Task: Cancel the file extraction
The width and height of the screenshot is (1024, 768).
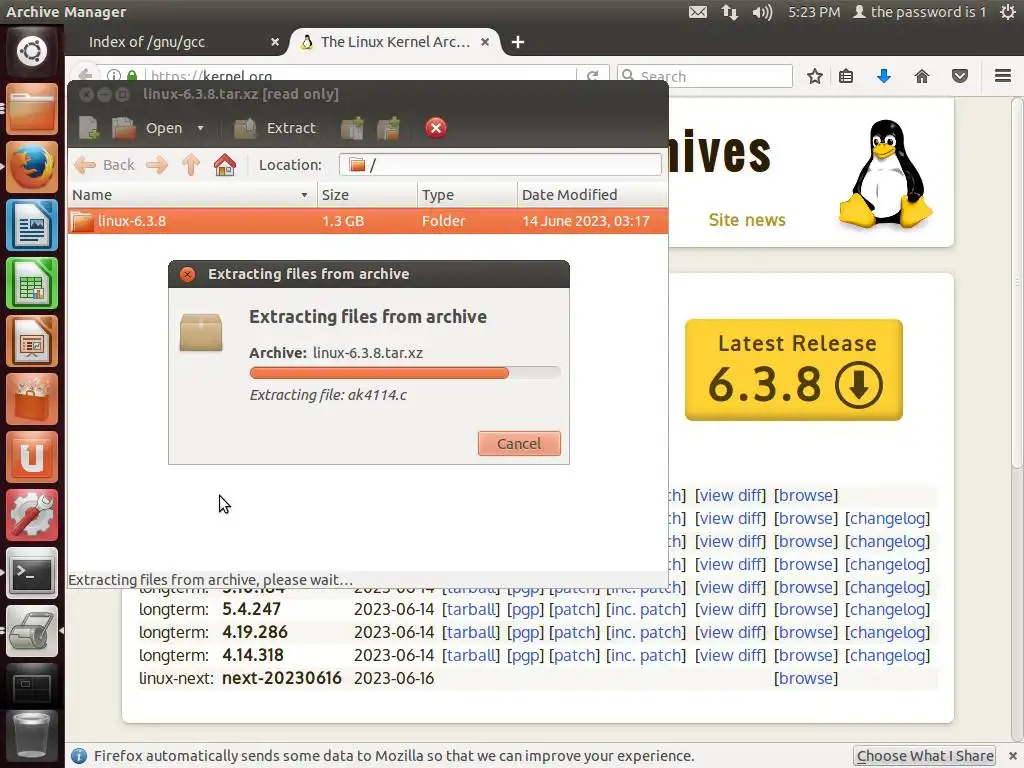Action: point(519,443)
